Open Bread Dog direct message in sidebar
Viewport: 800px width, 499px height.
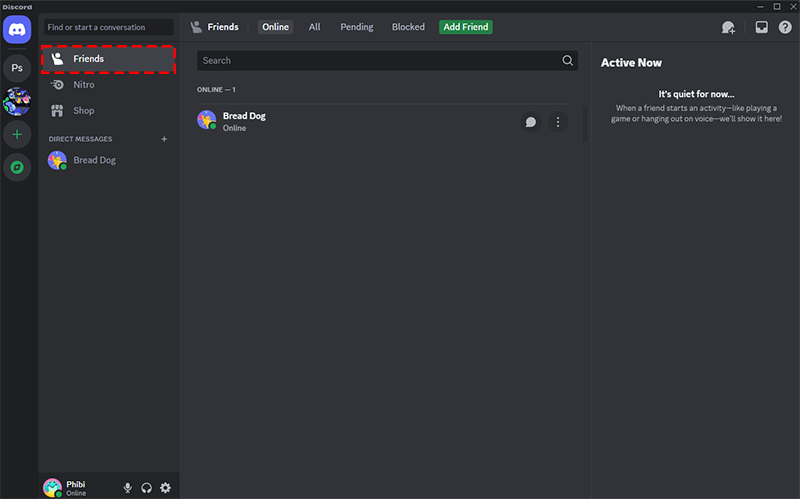click(x=94, y=160)
